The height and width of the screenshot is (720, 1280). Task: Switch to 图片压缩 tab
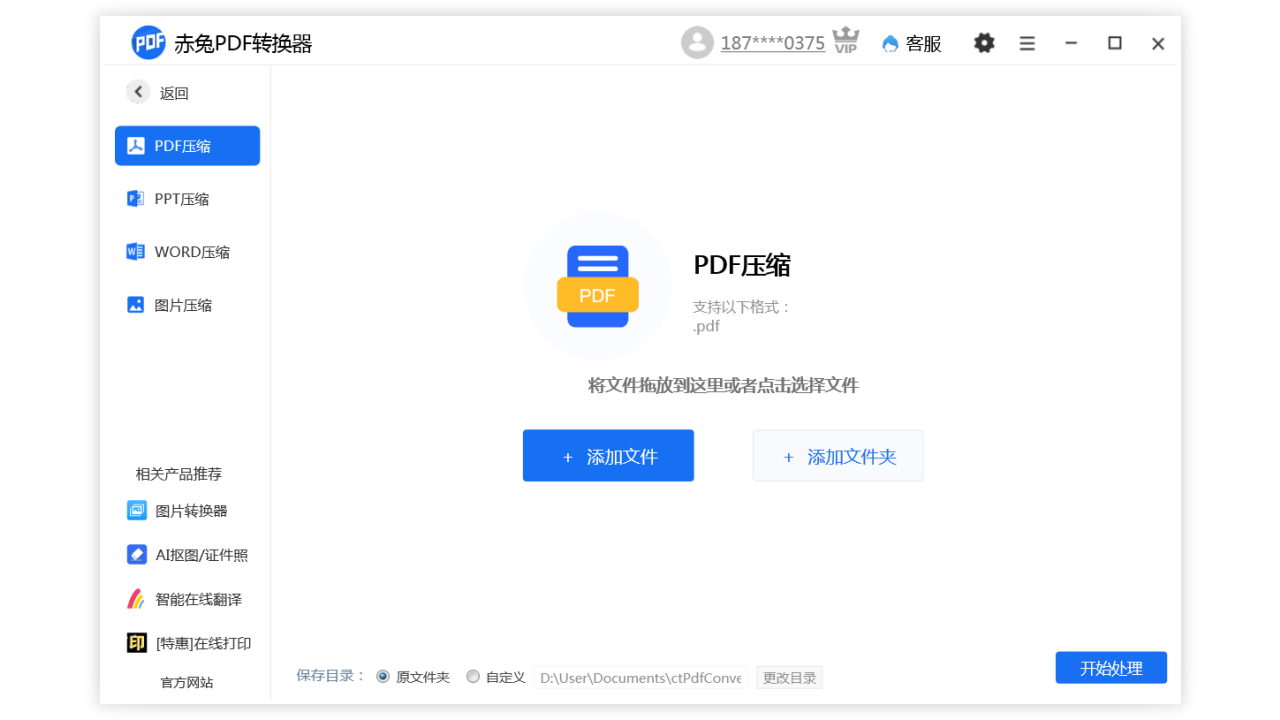[188, 305]
